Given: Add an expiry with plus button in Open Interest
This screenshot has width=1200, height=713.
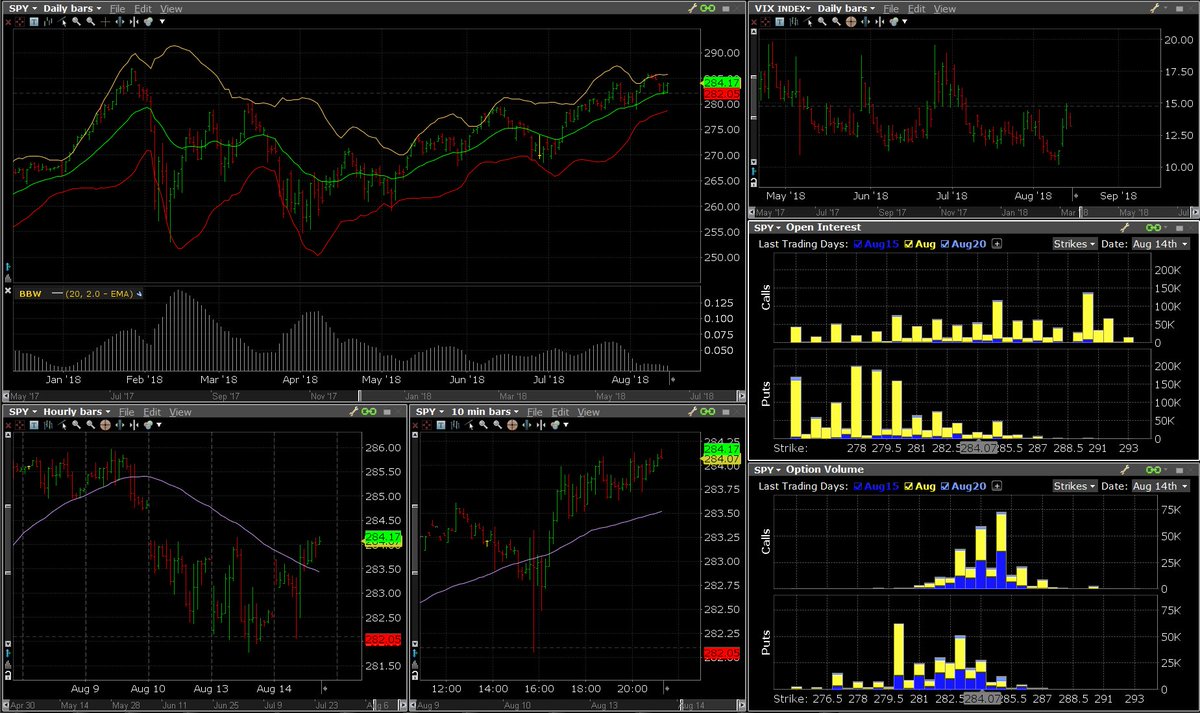Looking at the screenshot, I should point(996,244).
